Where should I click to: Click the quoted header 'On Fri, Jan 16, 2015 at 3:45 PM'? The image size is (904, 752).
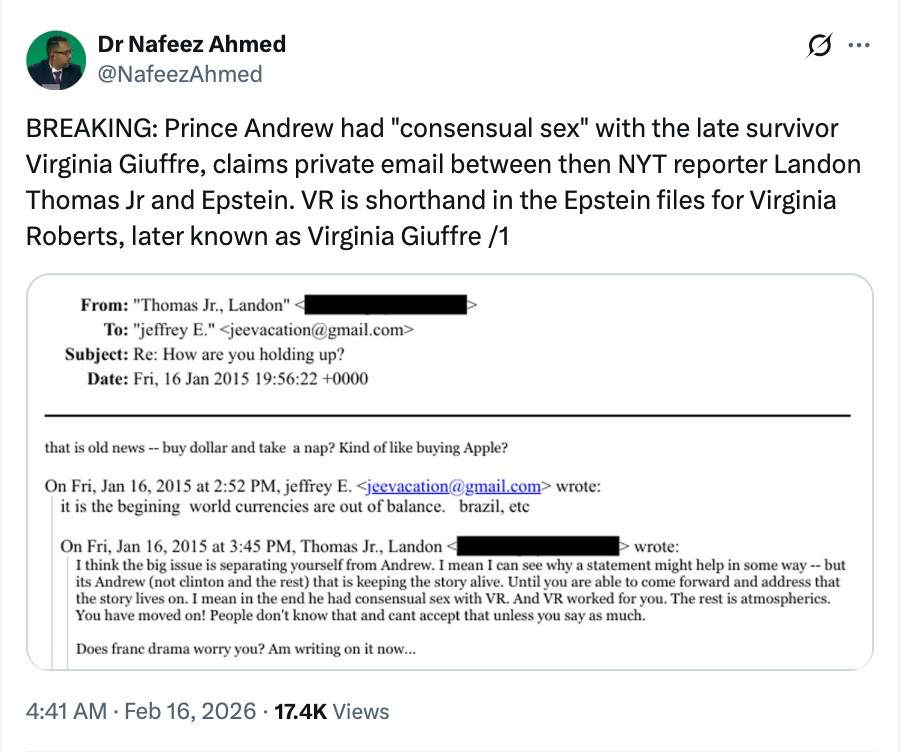[x=250, y=546]
